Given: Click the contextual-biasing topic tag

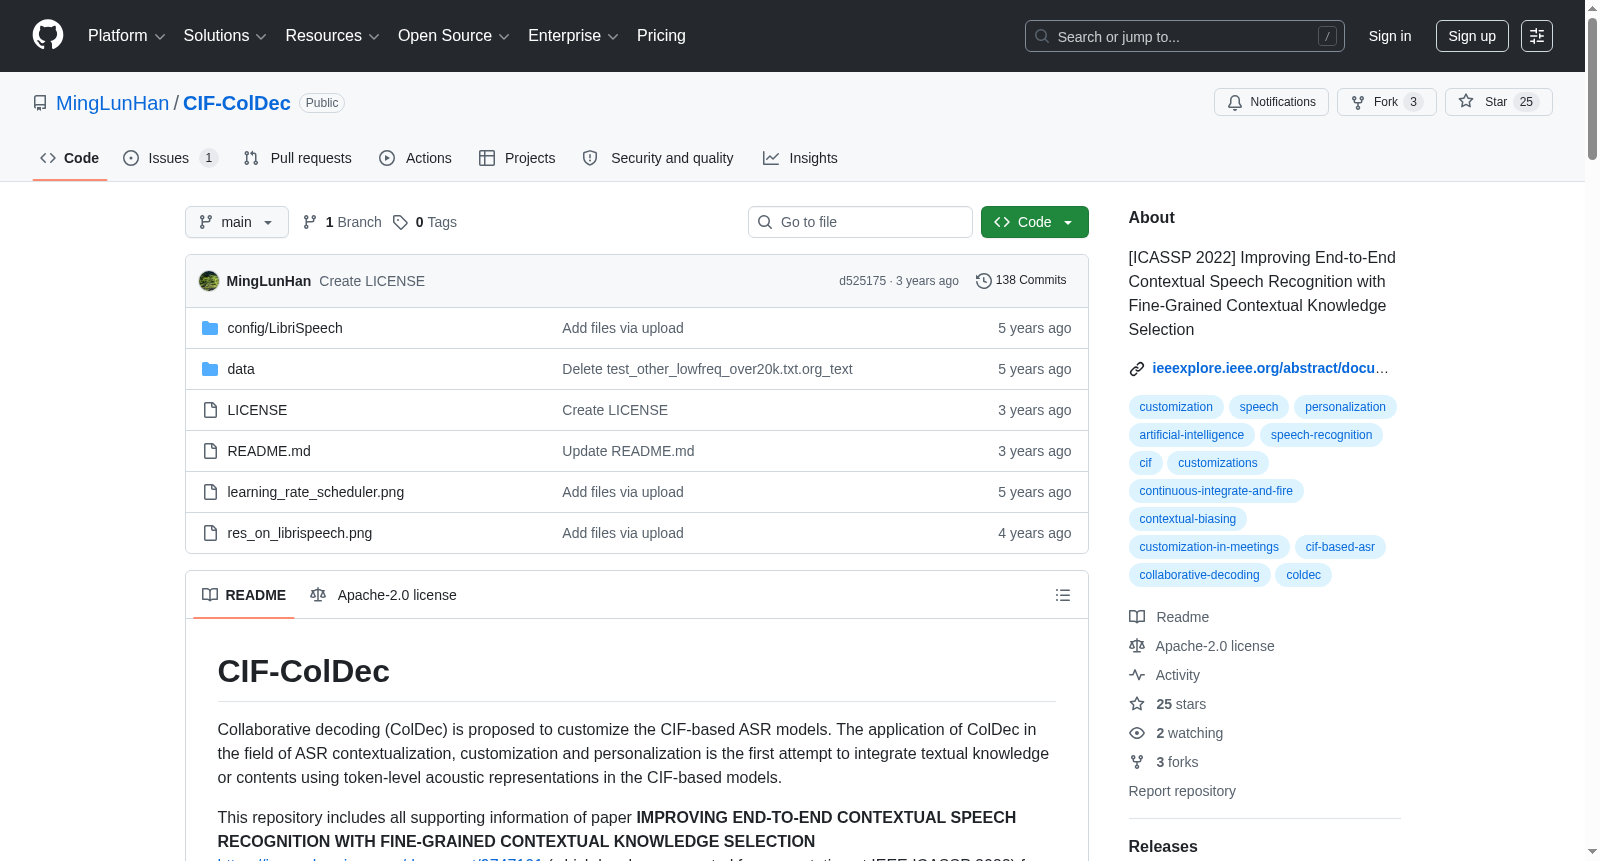Looking at the screenshot, I should click(1188, 519).
